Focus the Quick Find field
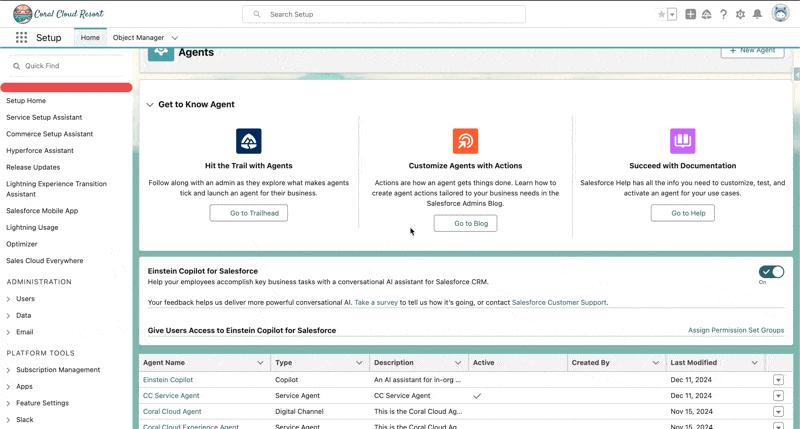This screenshot has width=800, height=429. pos(66,66)
